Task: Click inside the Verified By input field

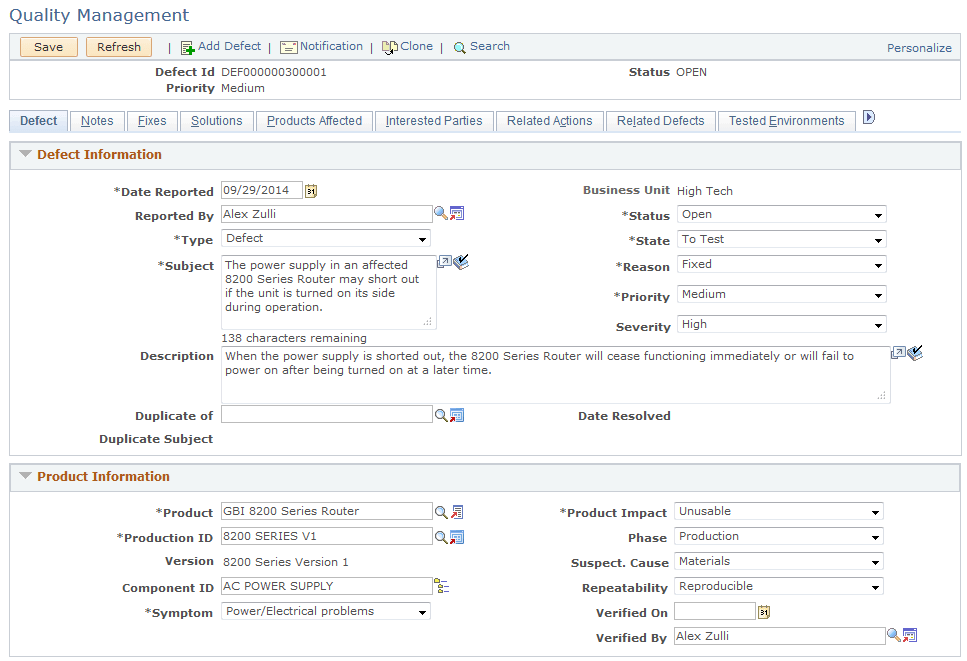Action: tap(780, 635)
